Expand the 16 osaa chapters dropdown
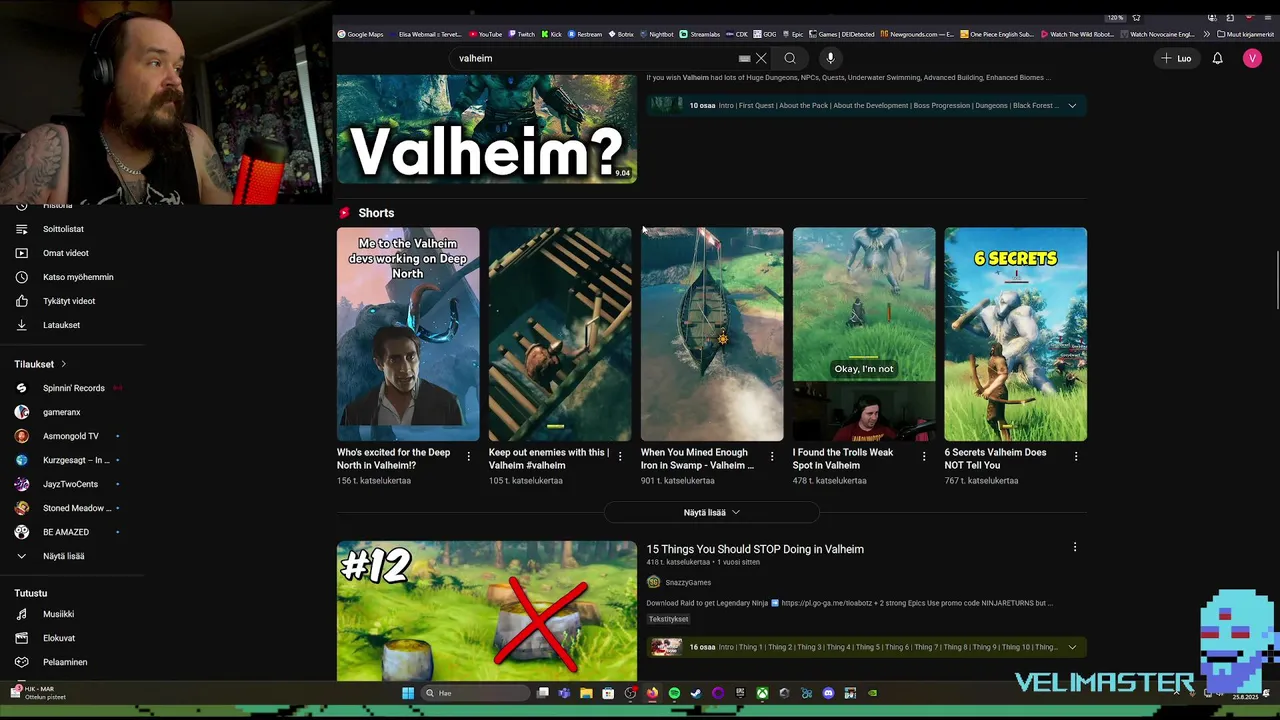The image size is (1280, 720). 1072,647
